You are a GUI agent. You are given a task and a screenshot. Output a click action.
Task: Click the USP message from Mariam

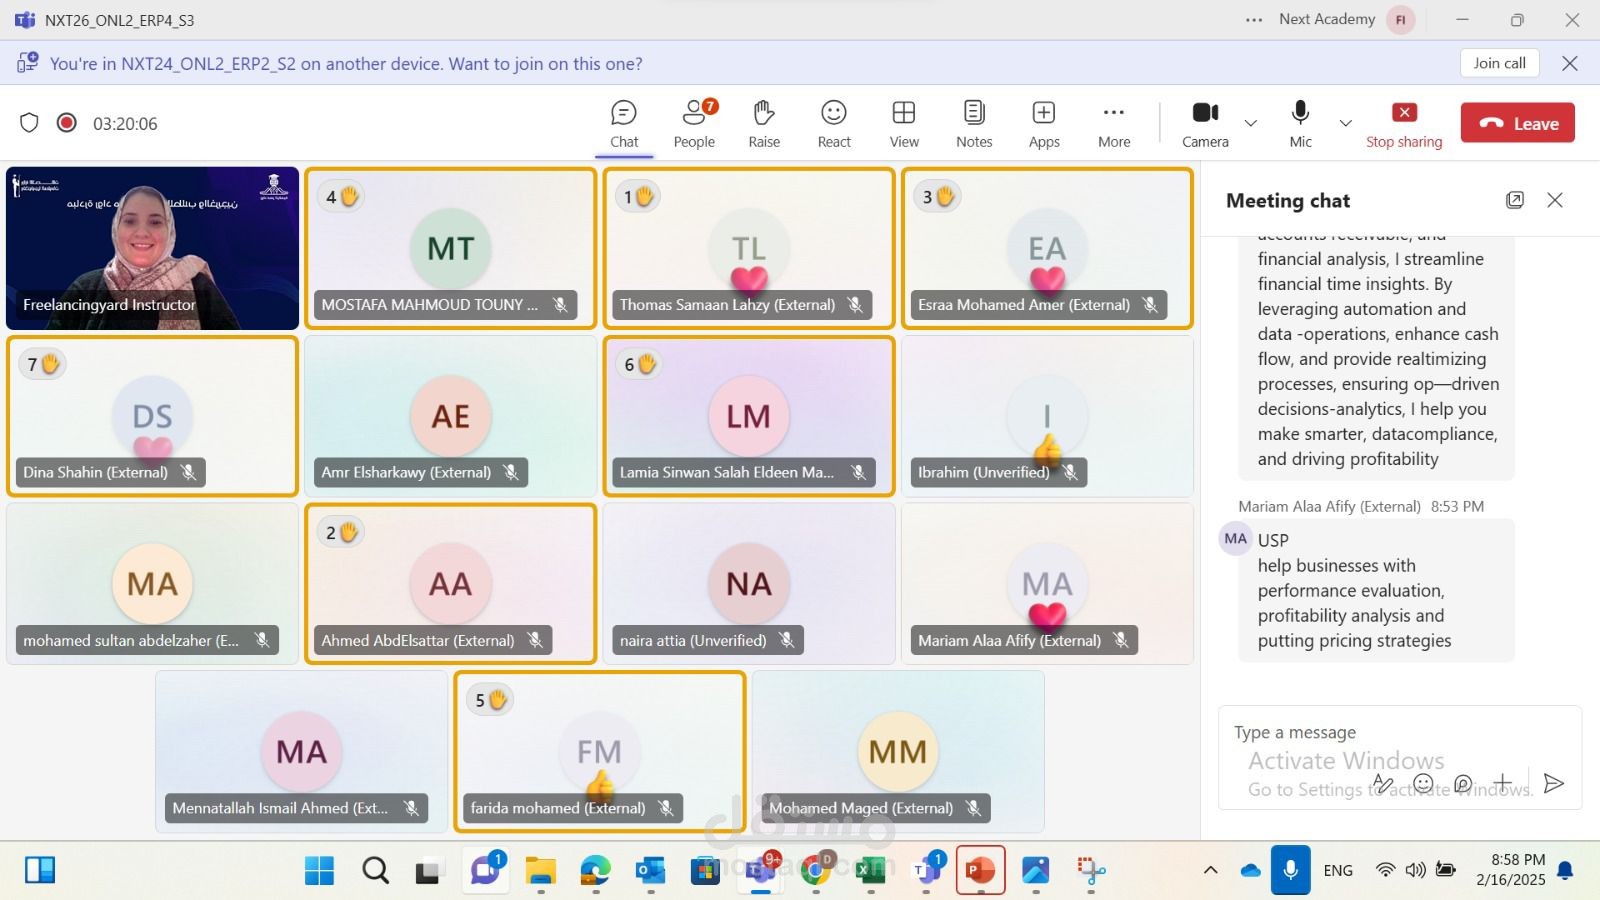click(1376, 590)
